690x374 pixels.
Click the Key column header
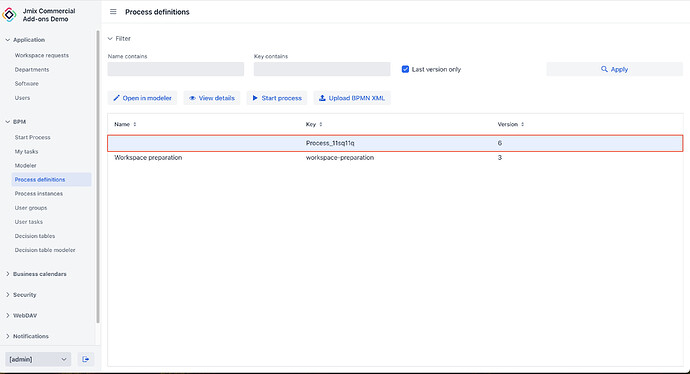(311, 125)
